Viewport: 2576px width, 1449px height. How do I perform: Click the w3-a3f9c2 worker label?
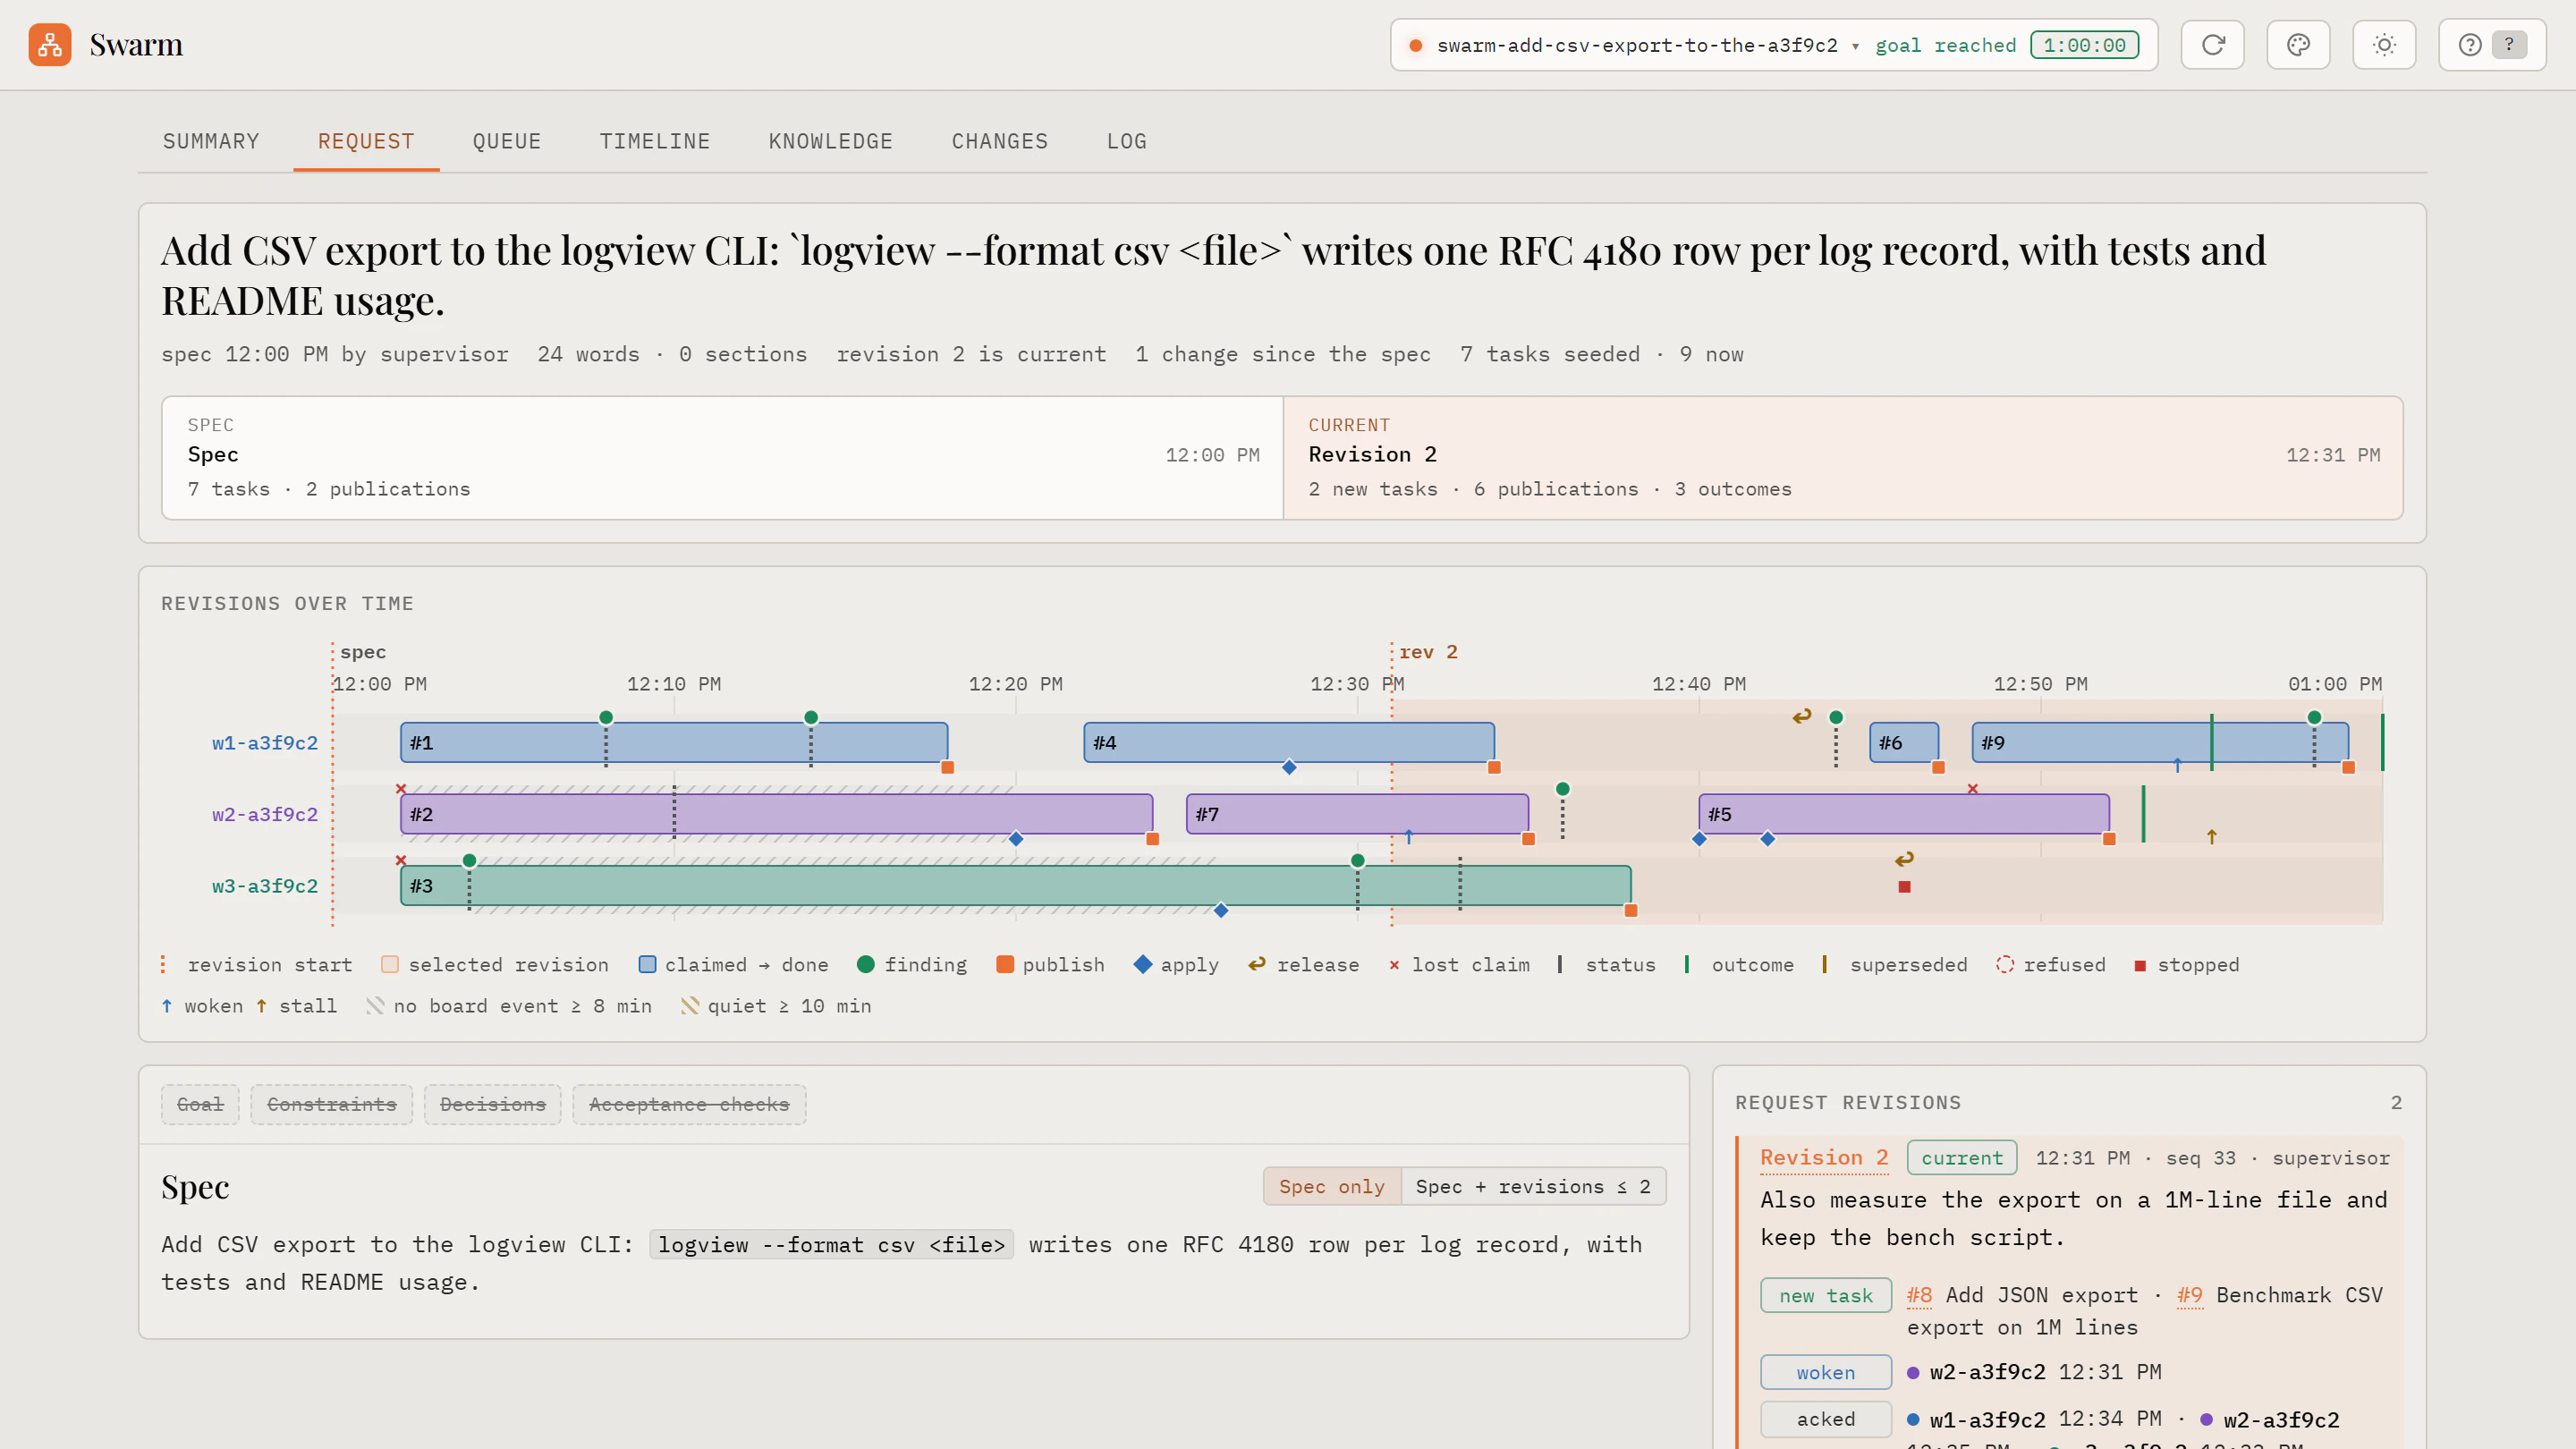[264, 887]
